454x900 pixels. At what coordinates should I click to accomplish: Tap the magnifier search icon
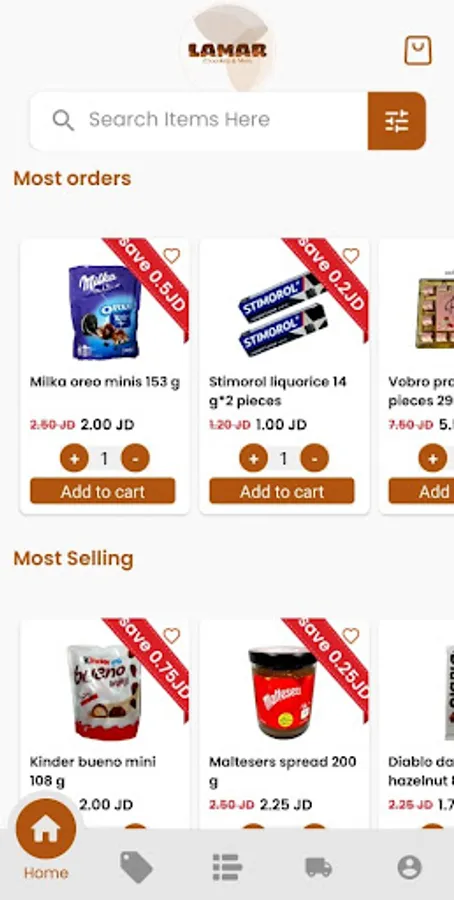click(x=63, y=120)
